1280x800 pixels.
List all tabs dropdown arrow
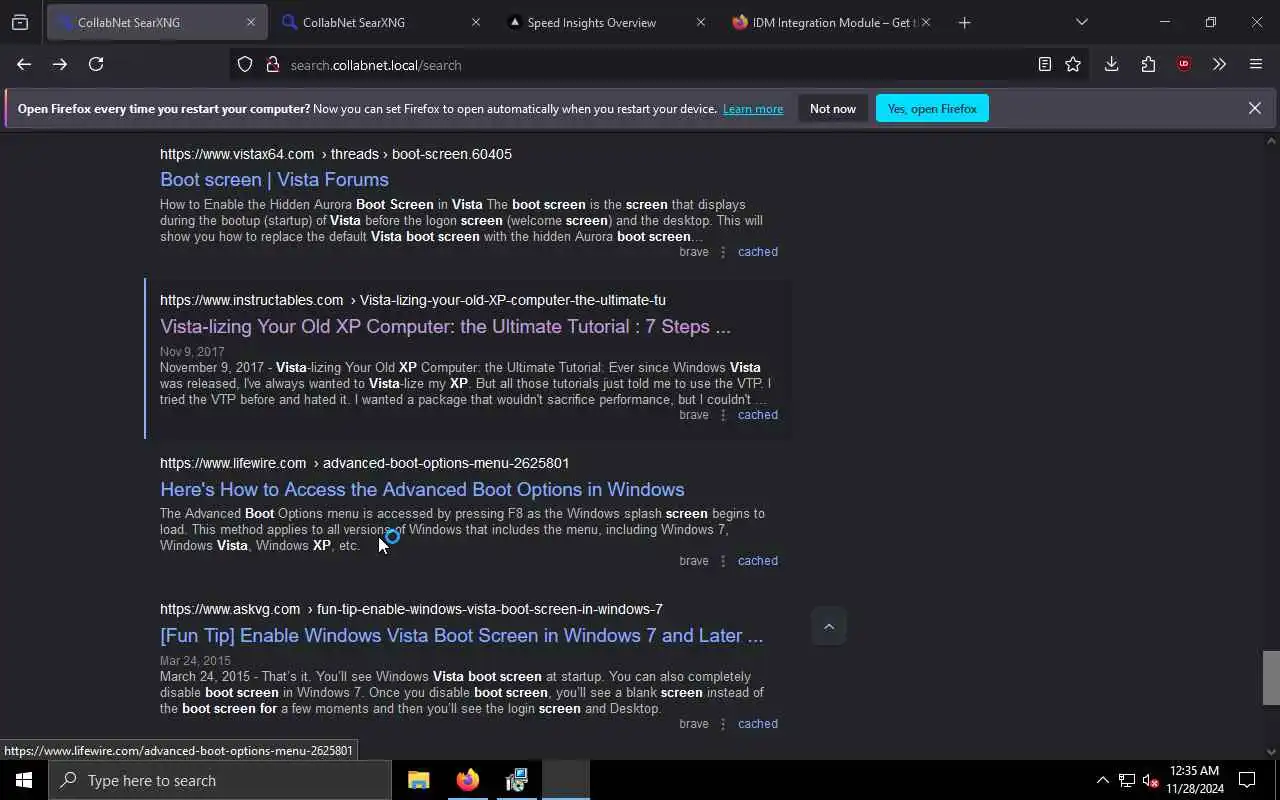click(1081, 22)
